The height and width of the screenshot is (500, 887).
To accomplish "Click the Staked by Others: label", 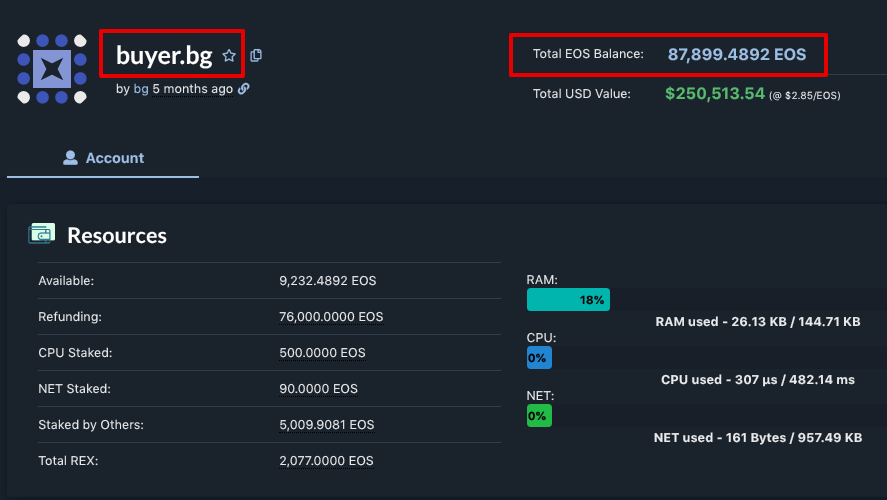I will pos(91,425).
